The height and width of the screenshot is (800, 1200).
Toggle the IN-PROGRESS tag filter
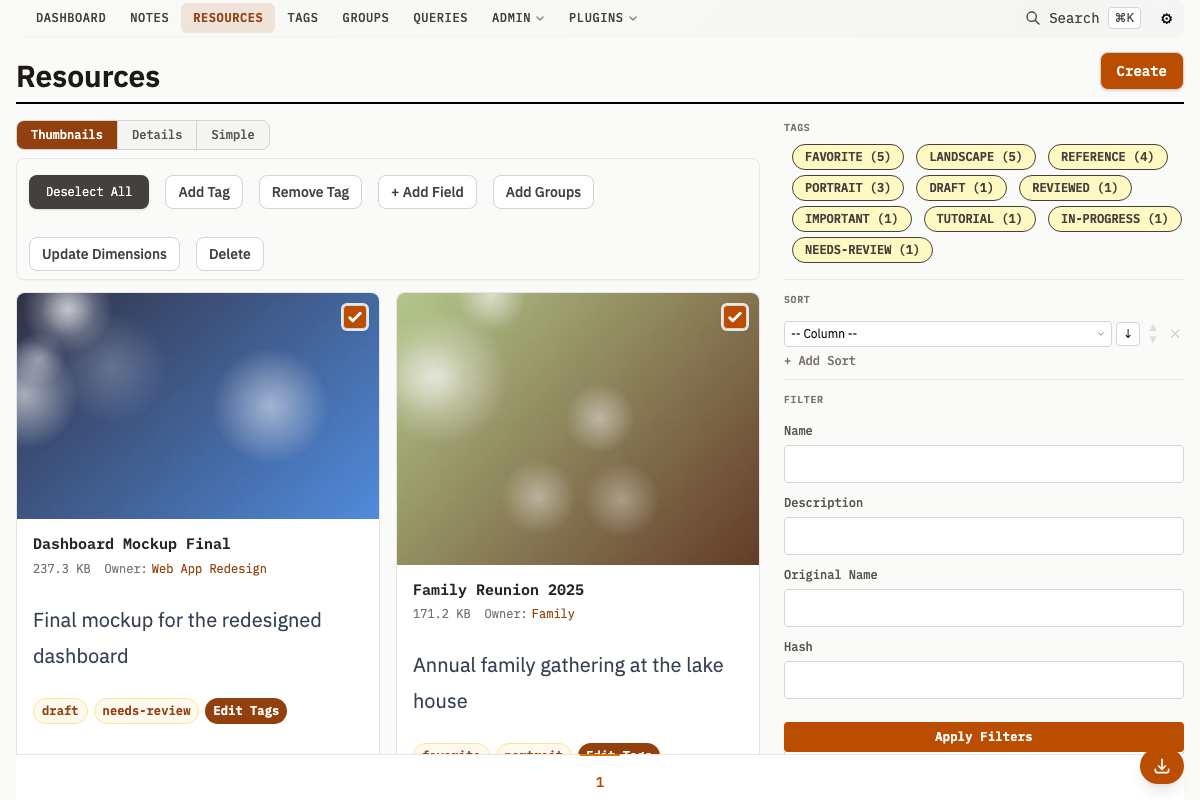tap(1114, 219)
